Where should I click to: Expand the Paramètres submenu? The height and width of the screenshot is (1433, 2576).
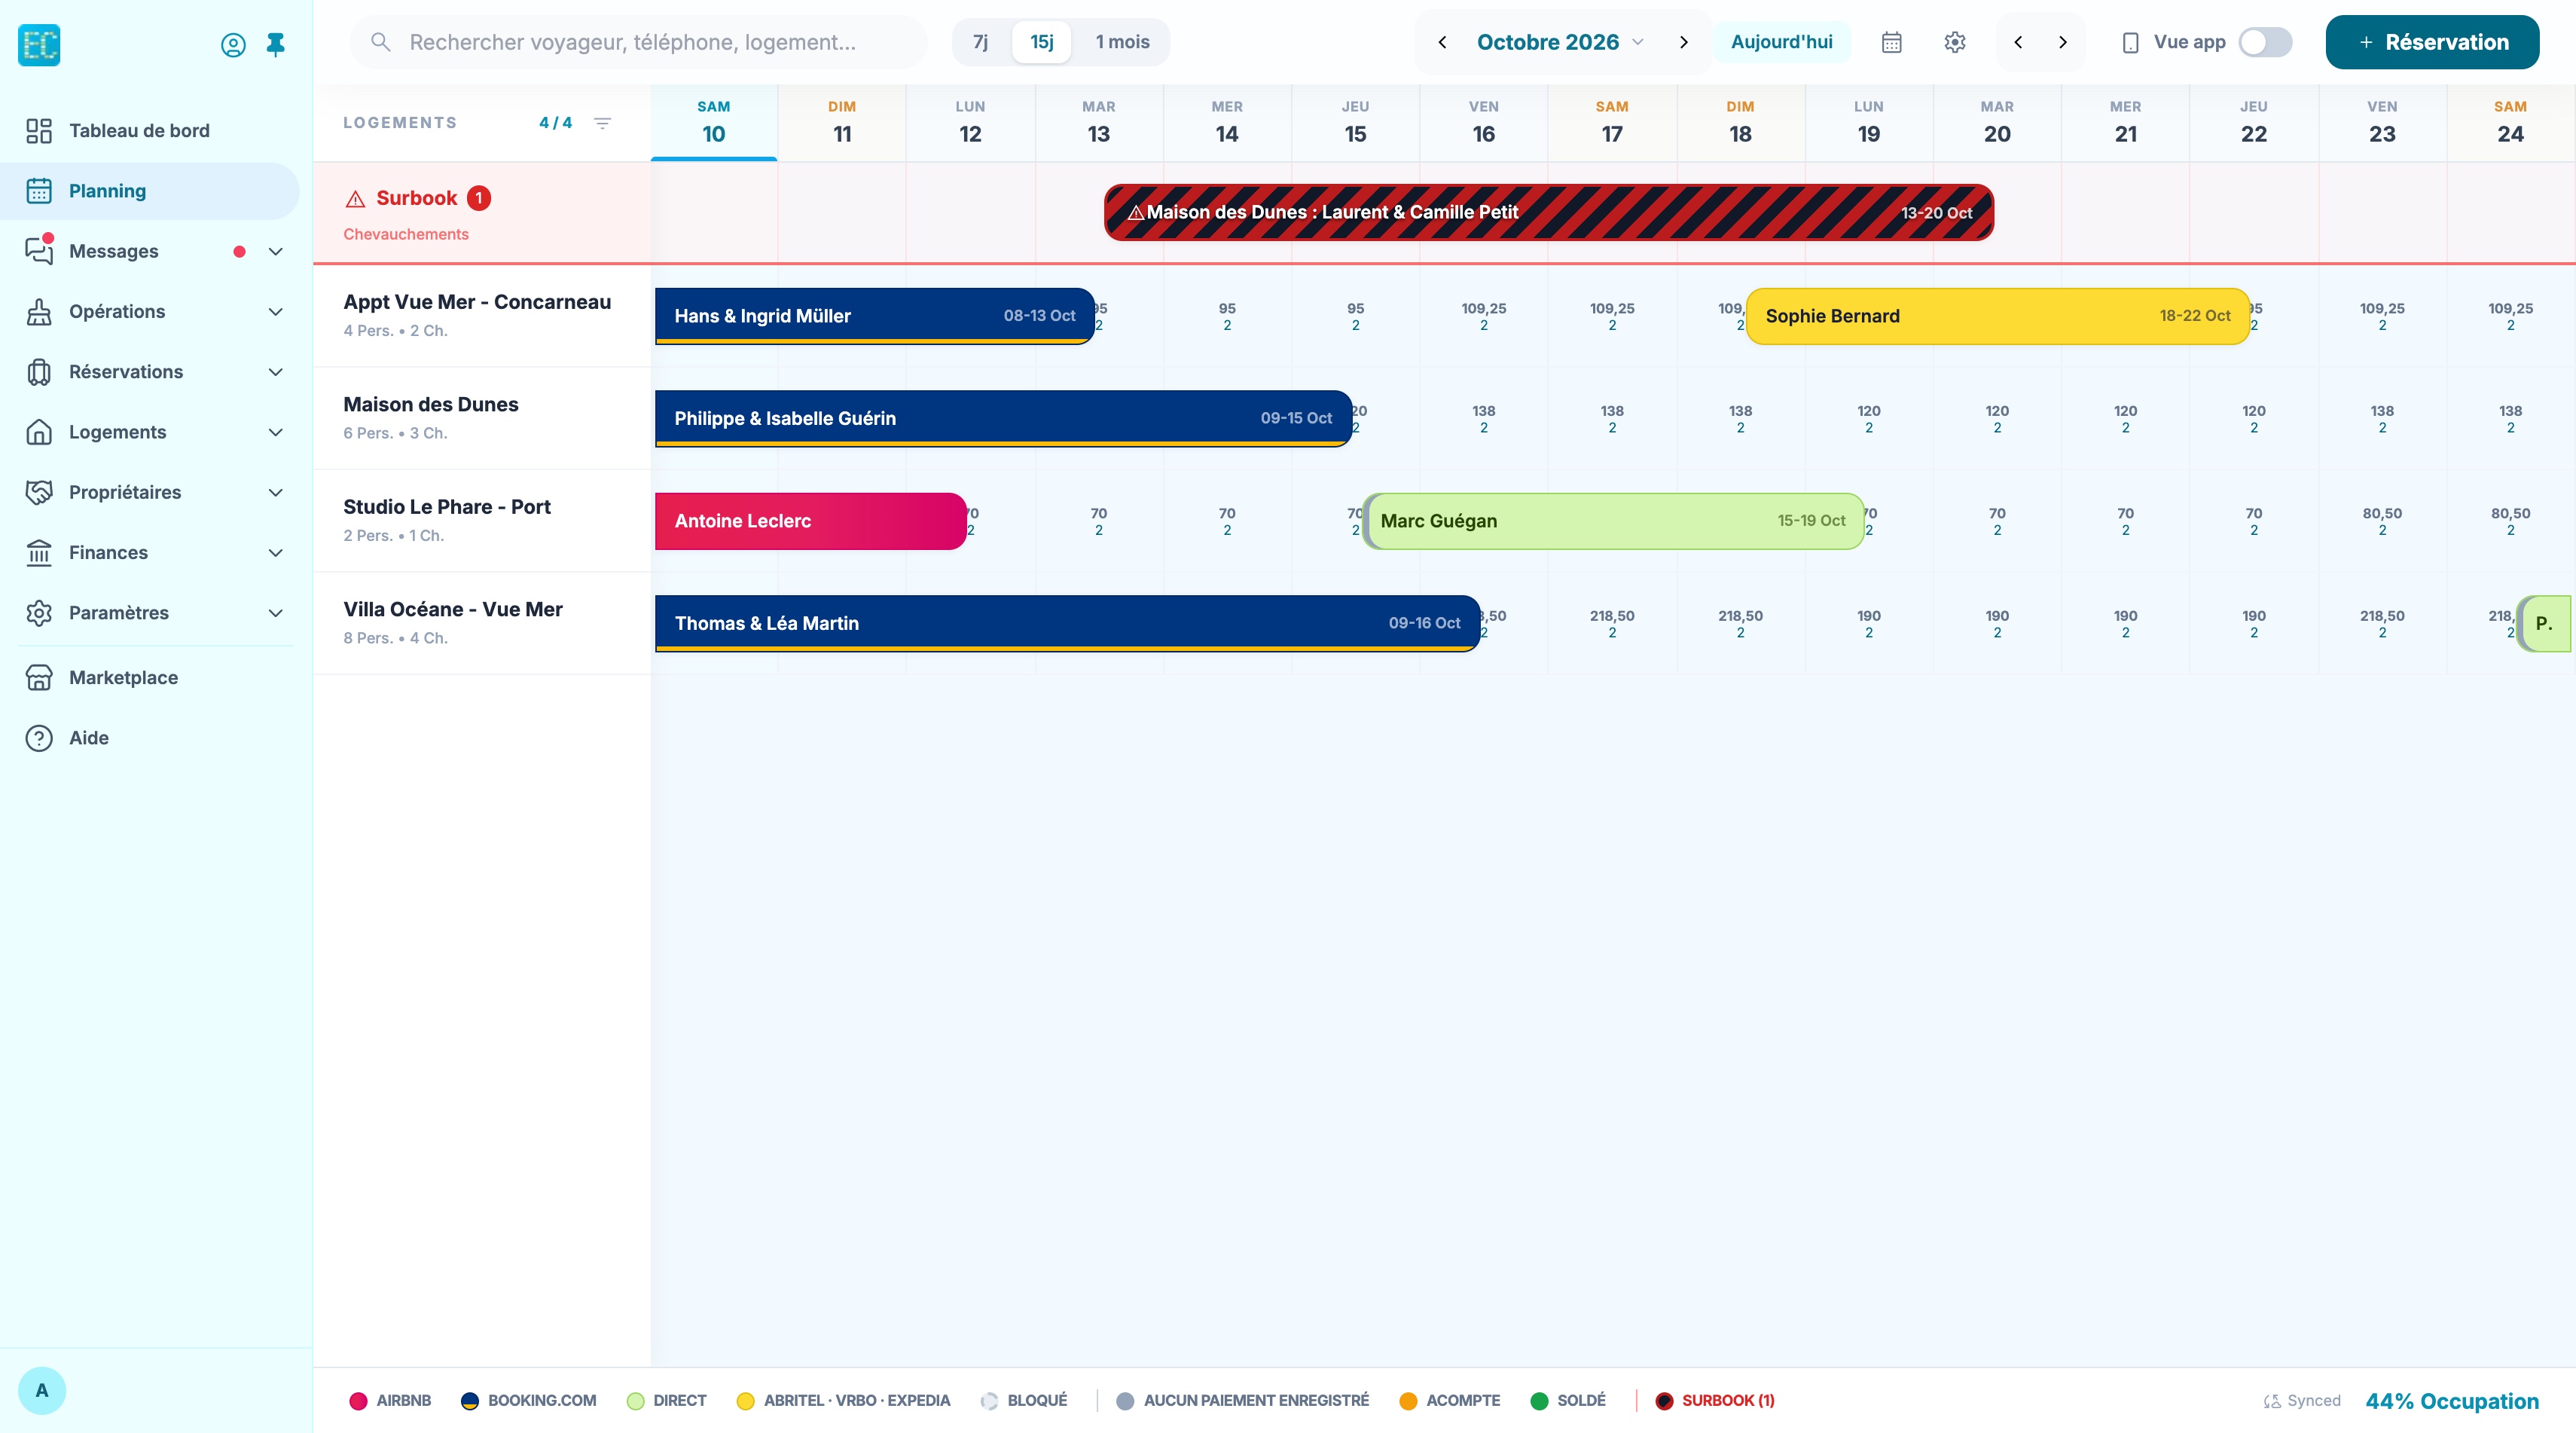point(276,613)
